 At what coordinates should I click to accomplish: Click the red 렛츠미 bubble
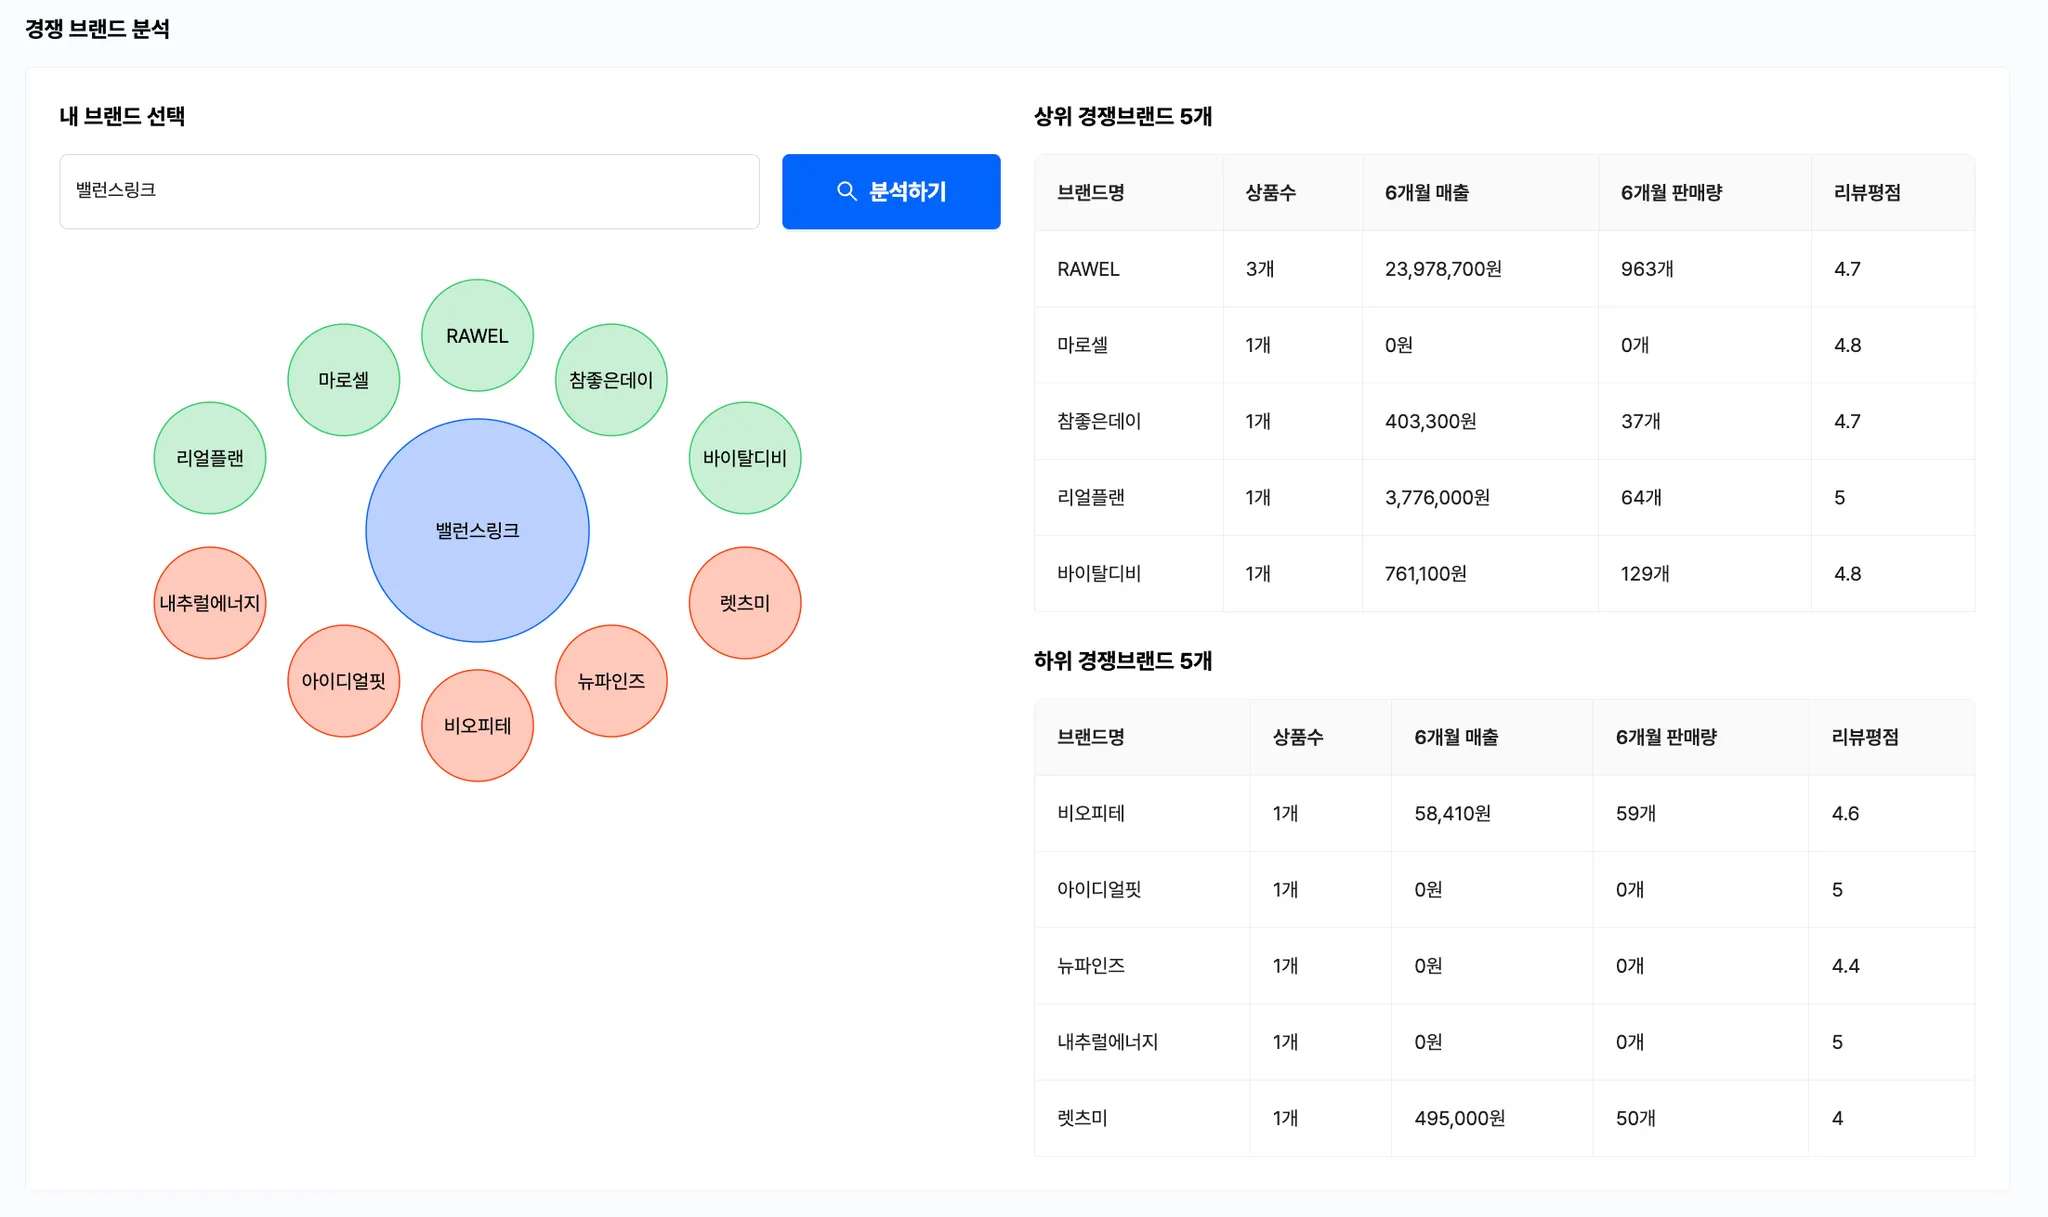745,603
